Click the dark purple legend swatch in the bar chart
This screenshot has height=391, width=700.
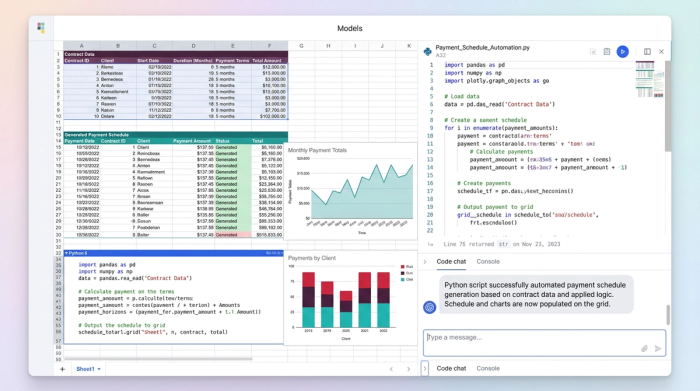(x=403, y=273)
